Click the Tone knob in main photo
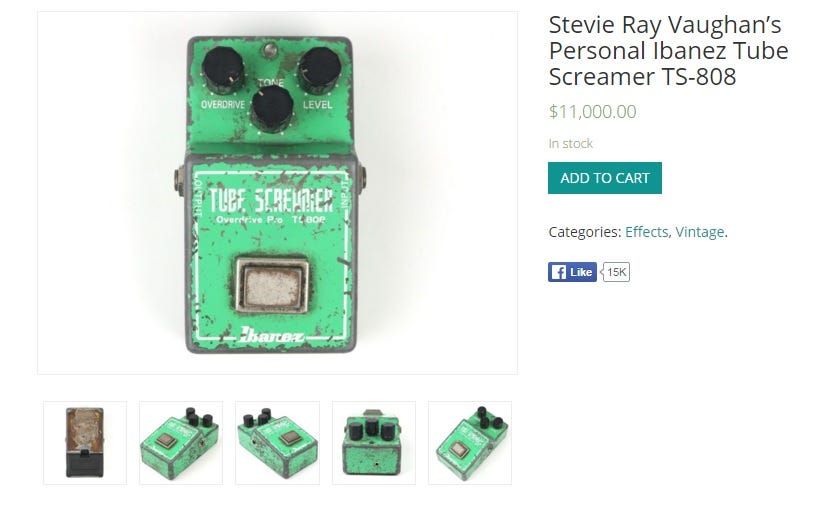 [272, 109]
